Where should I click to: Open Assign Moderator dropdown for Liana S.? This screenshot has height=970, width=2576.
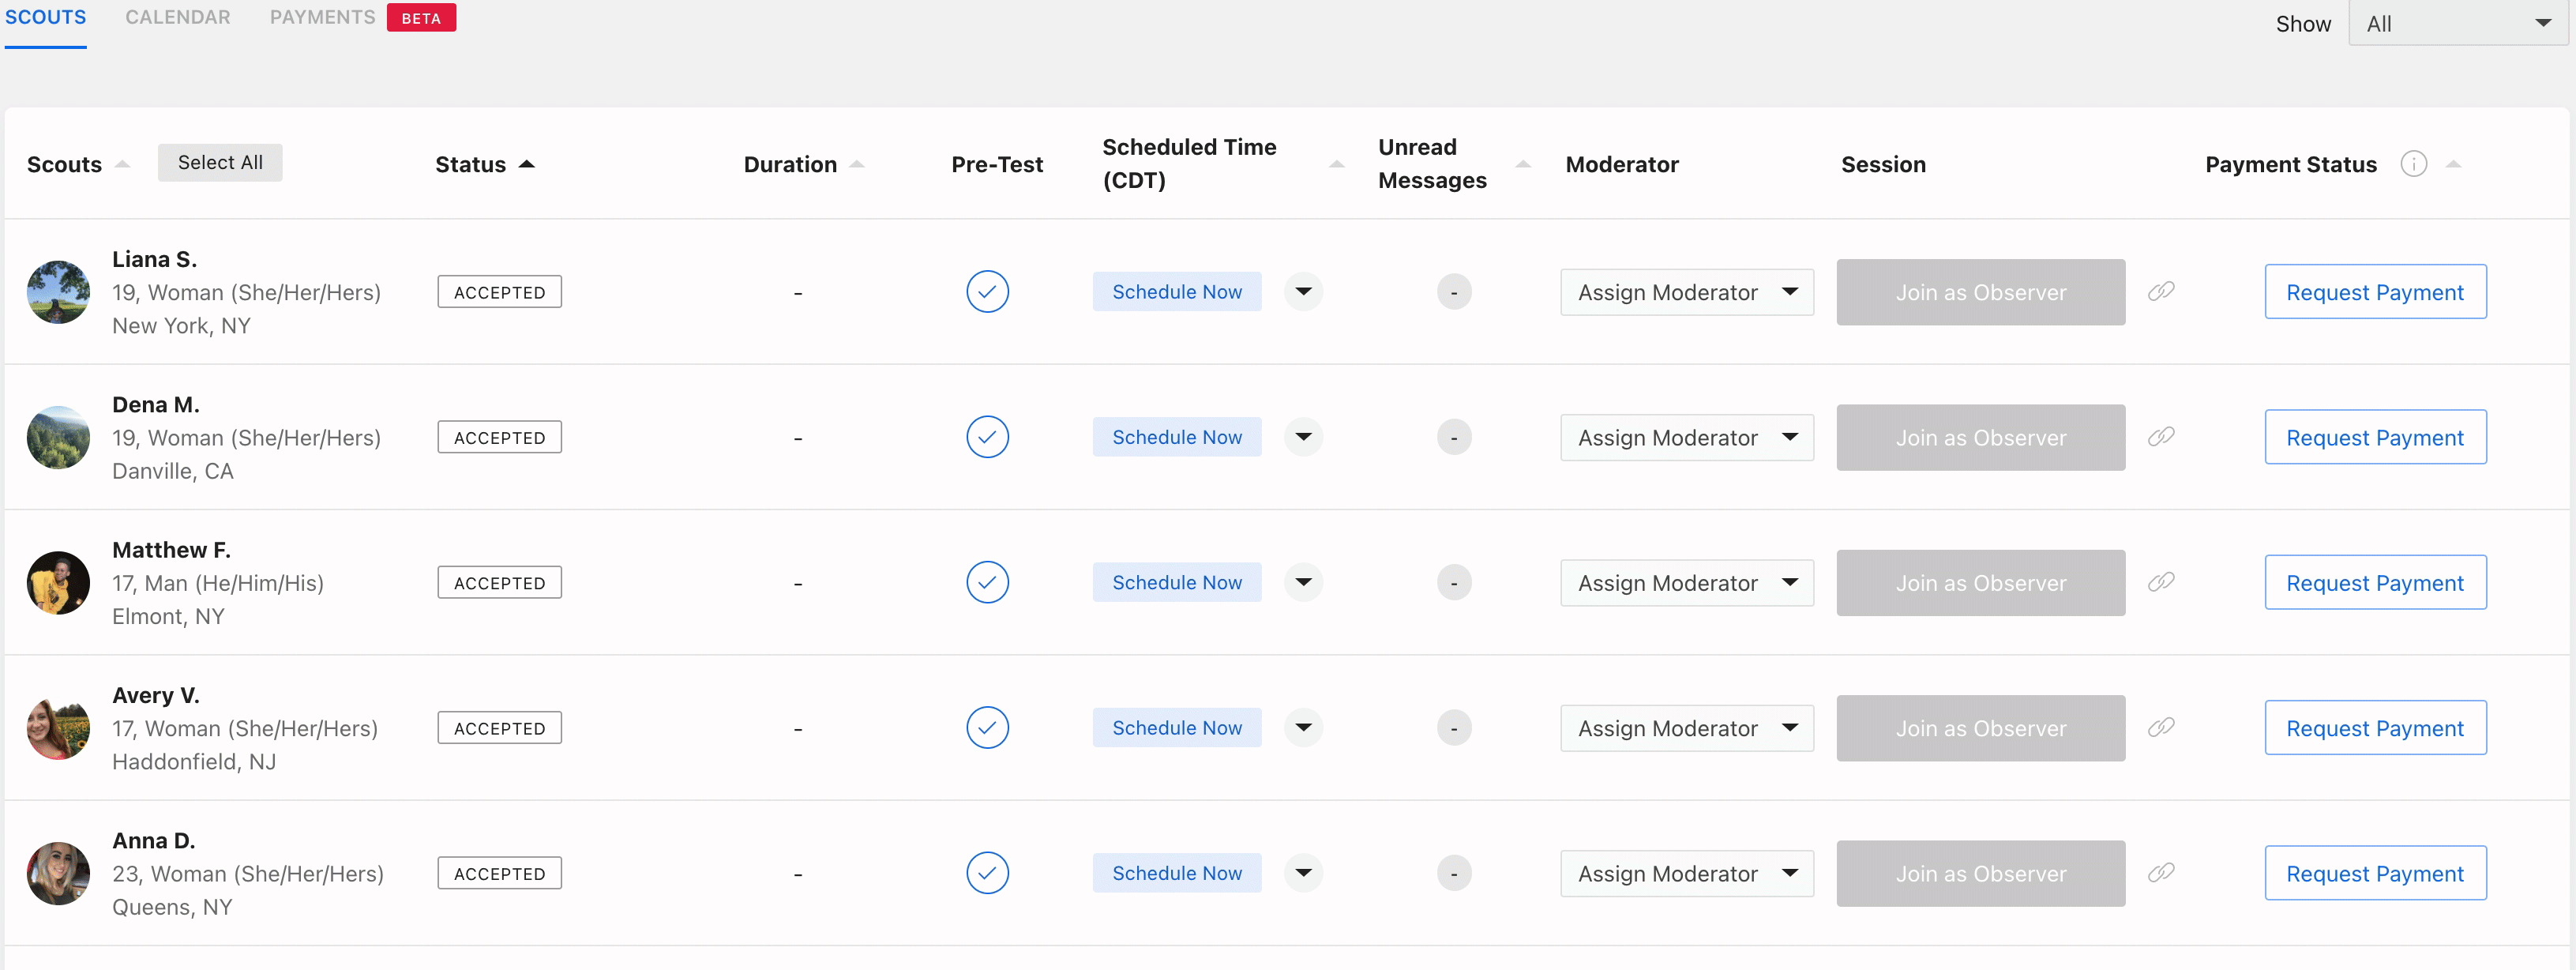(1687, 292)
